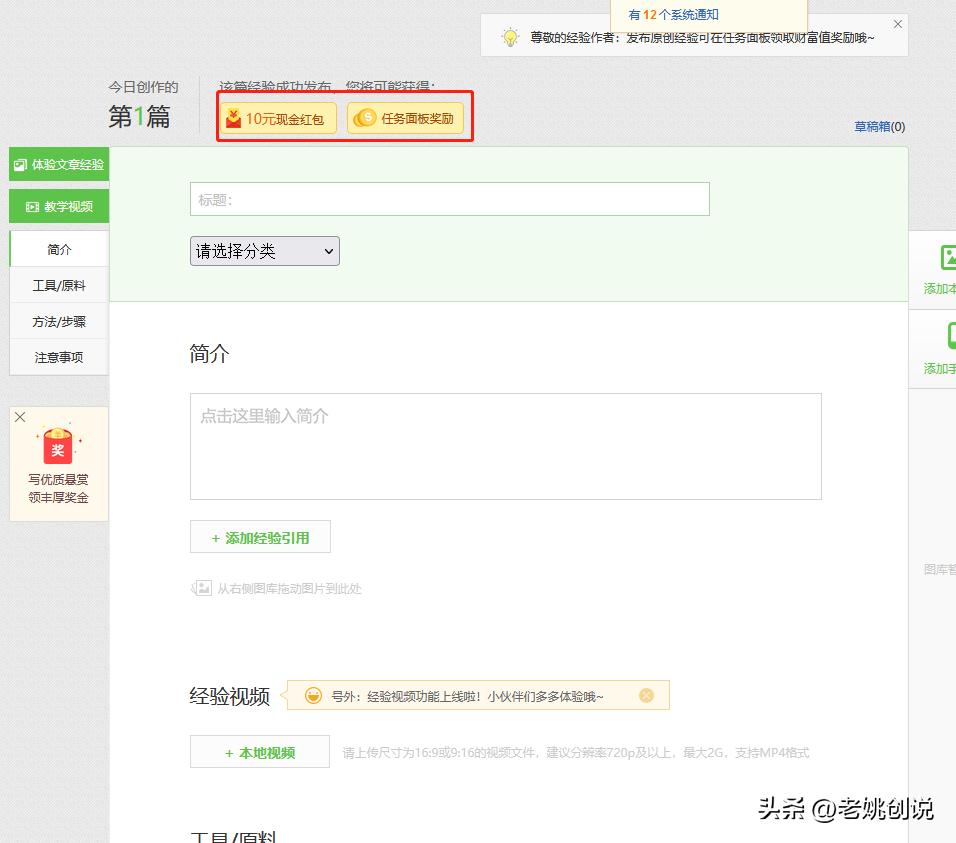Click the green add image icon at right
This screenshot has width=956, height=843.
coord(947,258)
